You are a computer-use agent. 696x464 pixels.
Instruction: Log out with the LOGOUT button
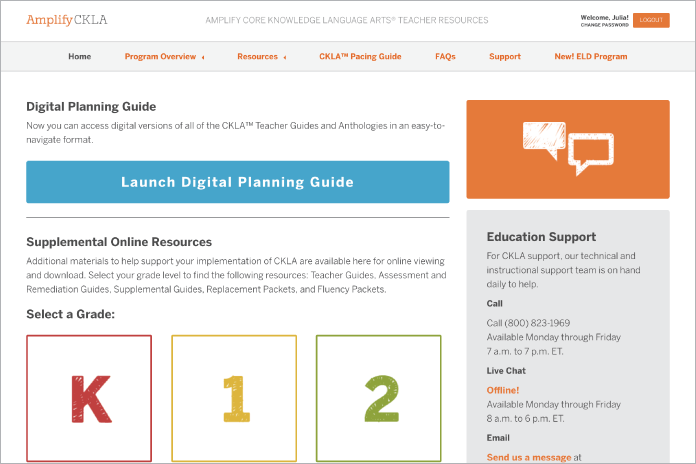tap(651, 20)
